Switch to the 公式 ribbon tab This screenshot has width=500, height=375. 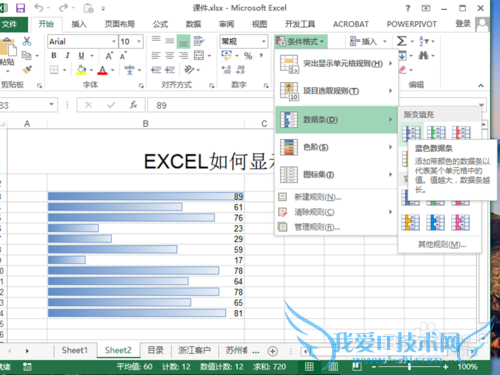(160, 24)
